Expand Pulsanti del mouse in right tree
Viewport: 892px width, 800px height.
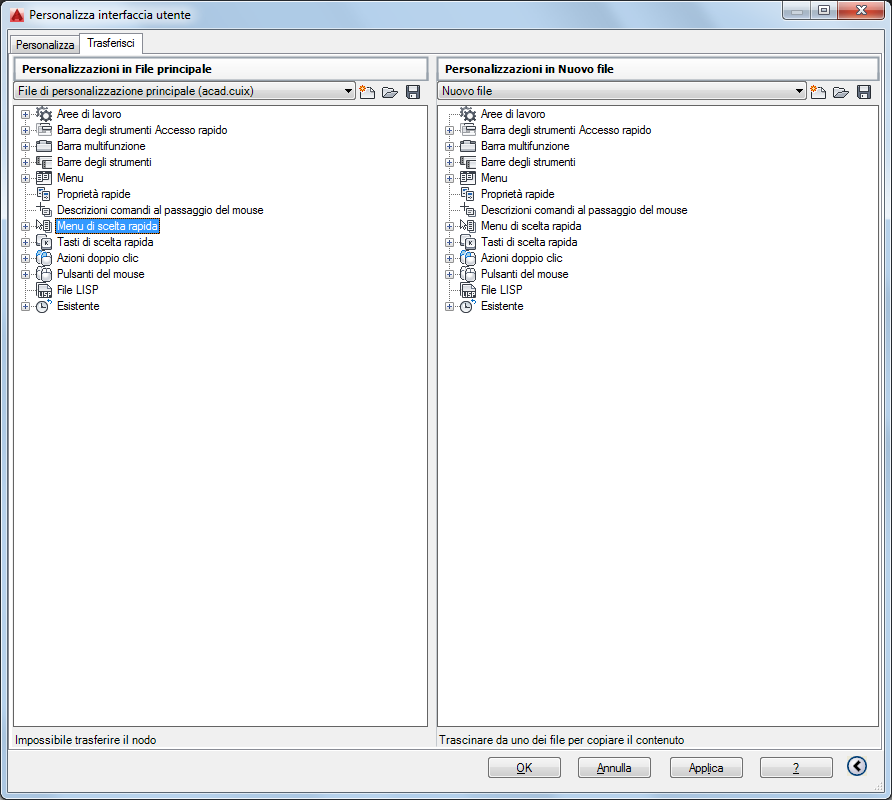(x=449, y=274)
